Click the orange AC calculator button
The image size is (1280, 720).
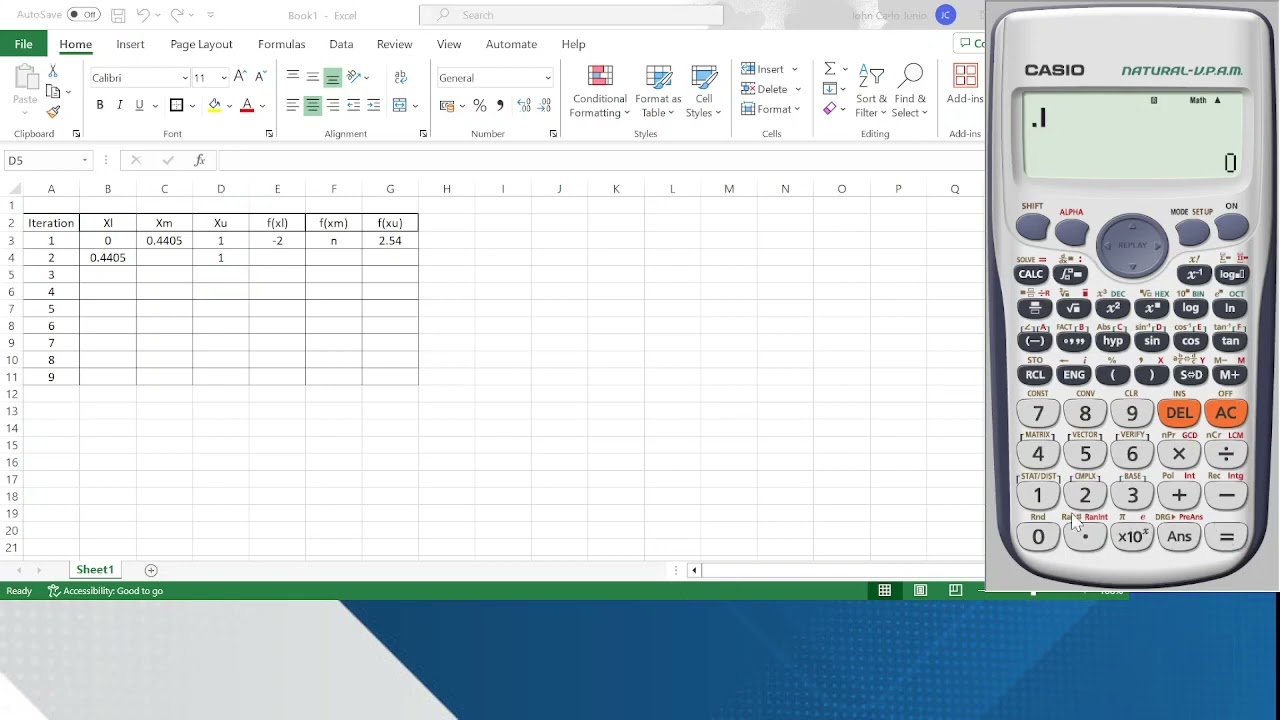tap(1226, 413)
